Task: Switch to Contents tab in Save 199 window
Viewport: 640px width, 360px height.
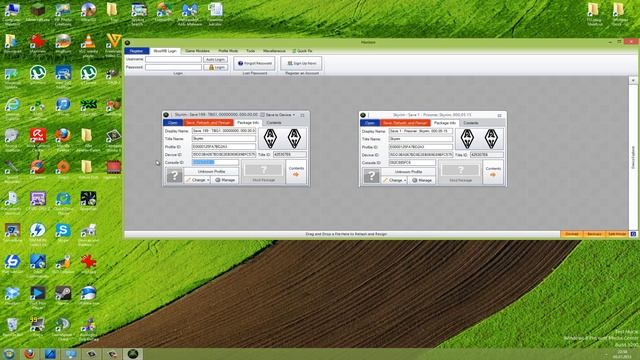Action: point(274,122)
